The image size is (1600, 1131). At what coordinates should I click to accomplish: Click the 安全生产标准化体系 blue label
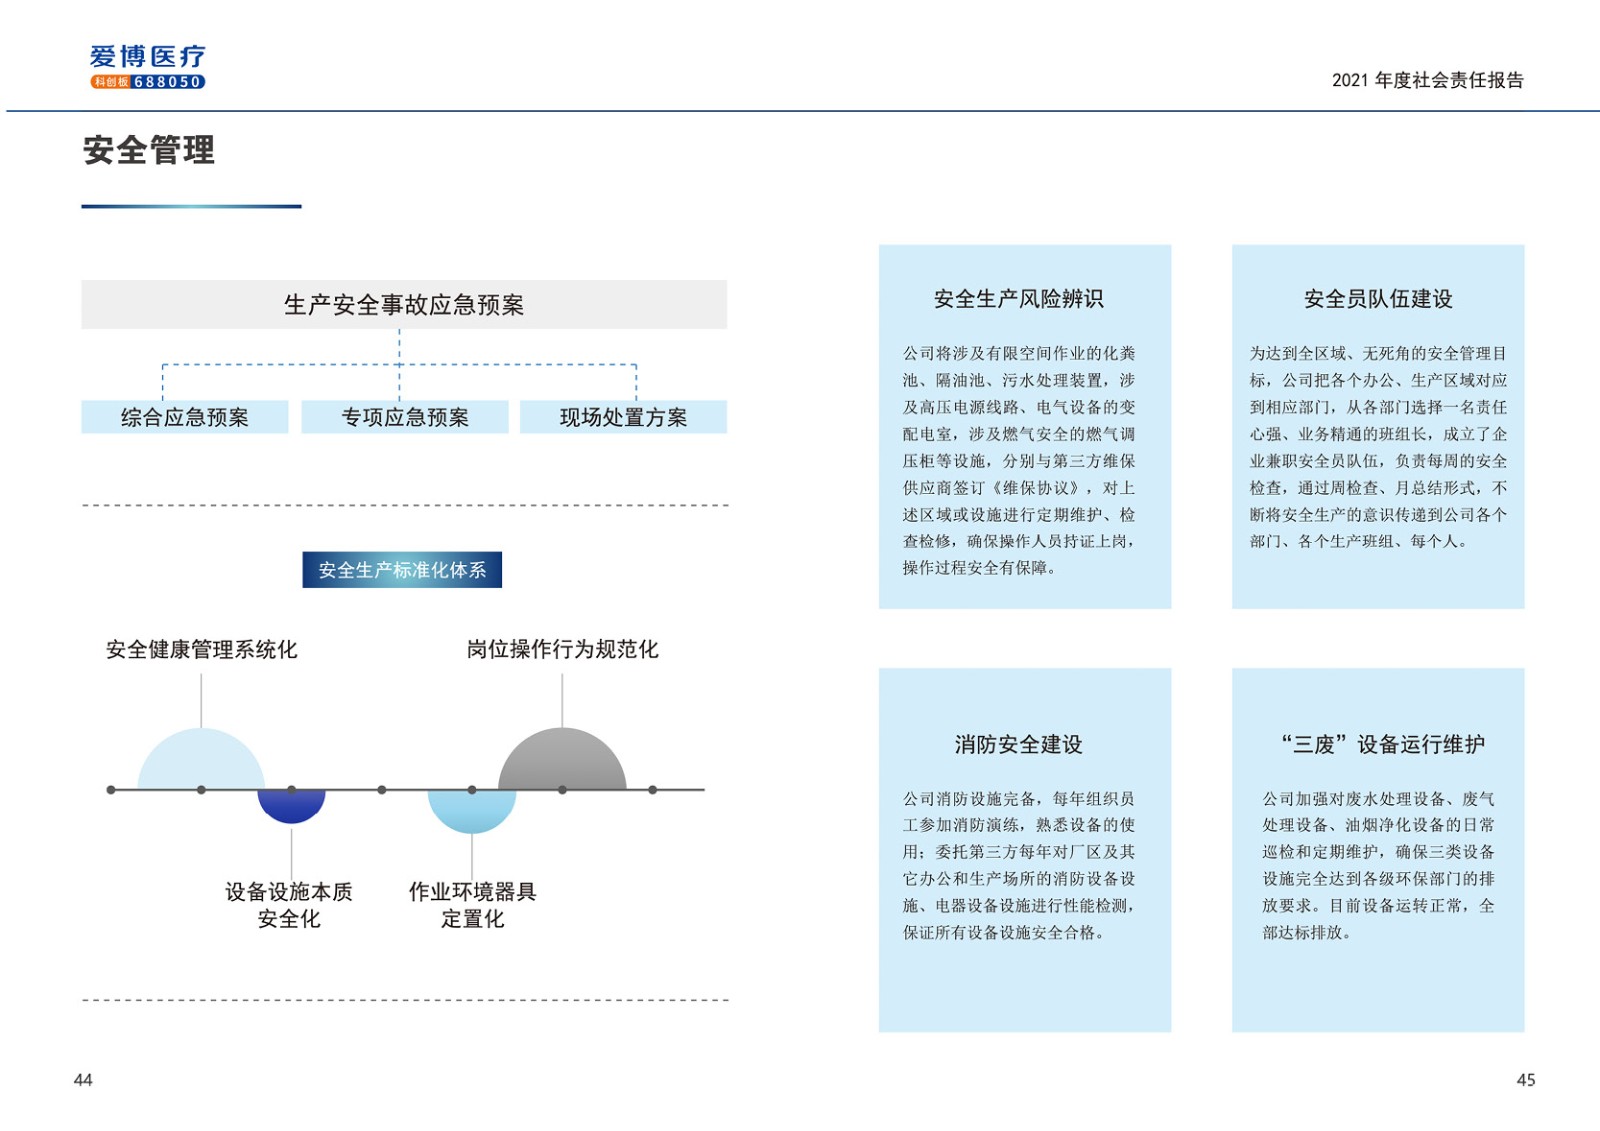(402, 570)
